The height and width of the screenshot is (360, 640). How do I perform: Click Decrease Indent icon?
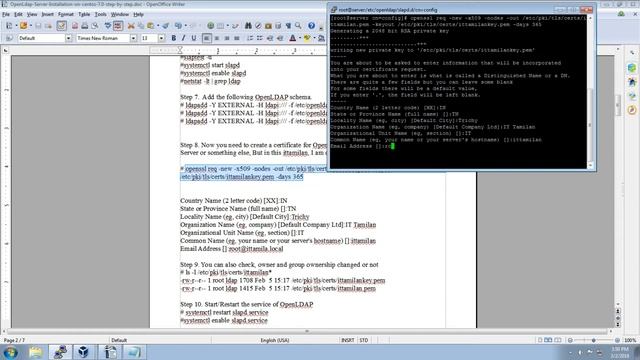pos(270,38)
